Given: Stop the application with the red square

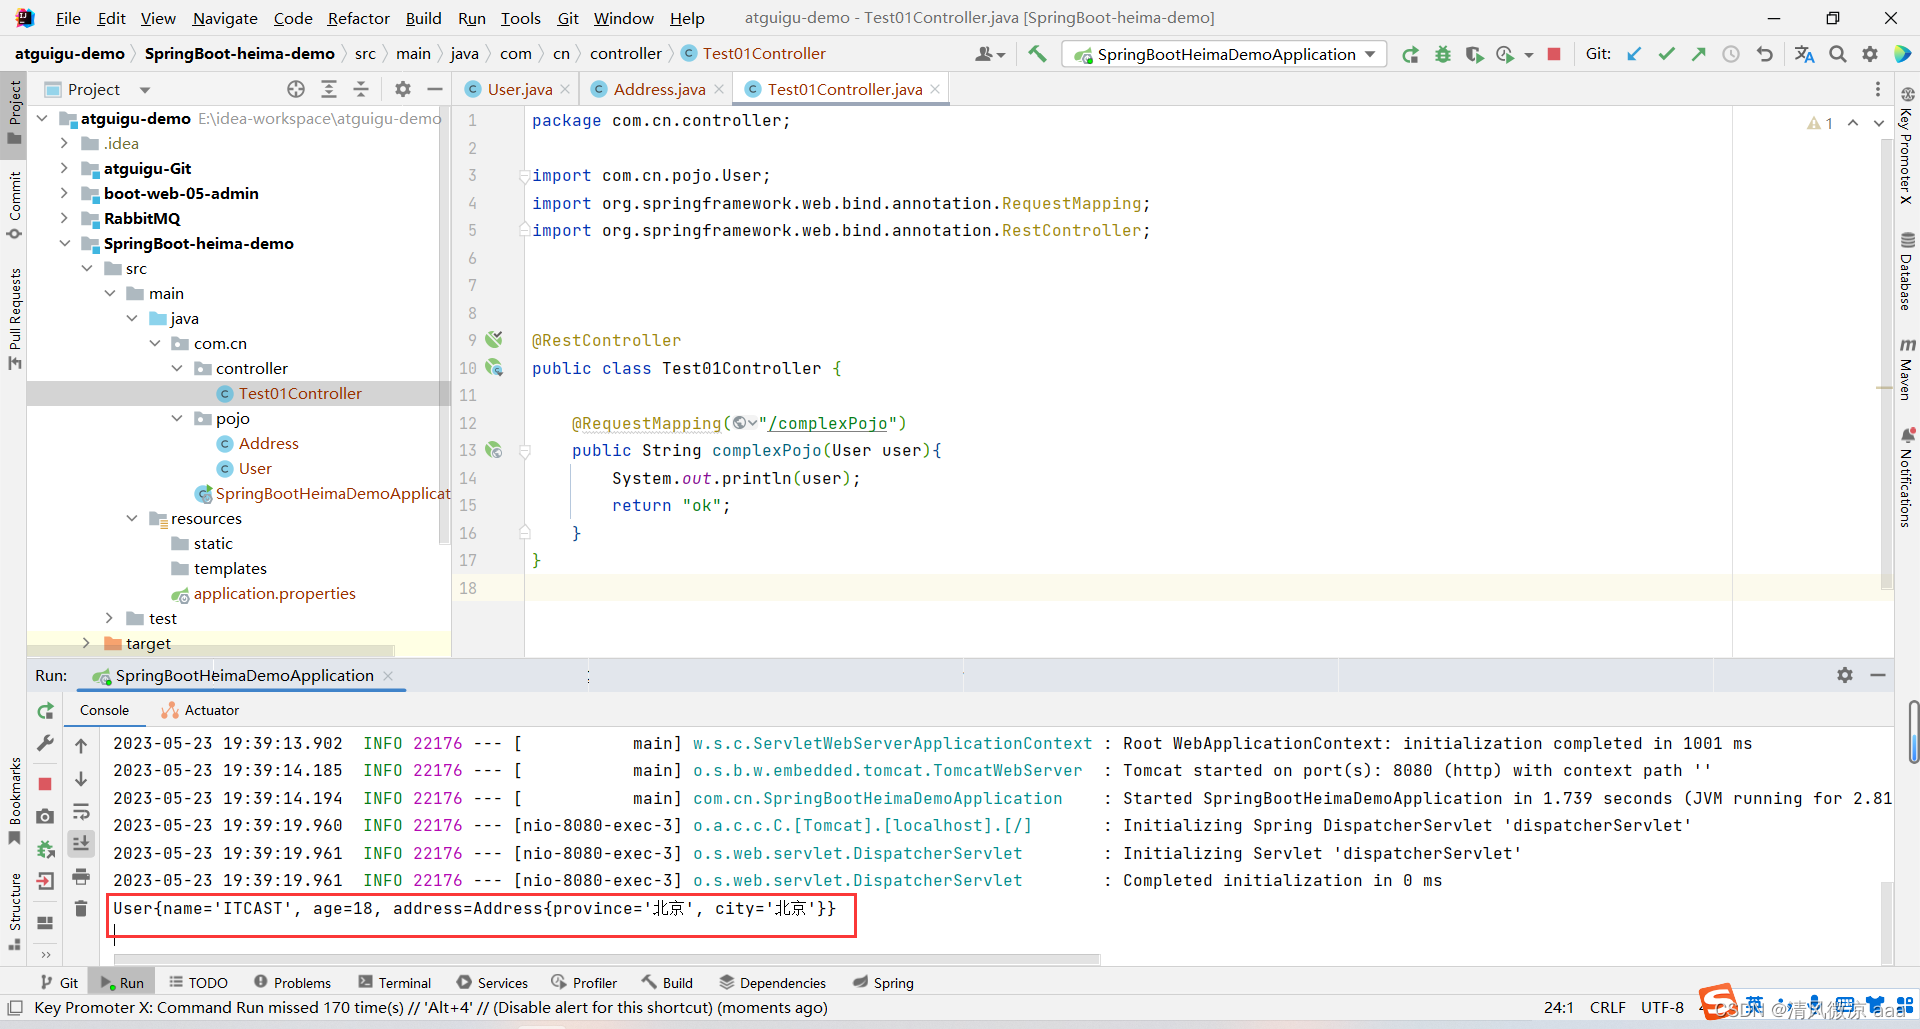Looking at the screenshot, I should tap(1554, 54).
